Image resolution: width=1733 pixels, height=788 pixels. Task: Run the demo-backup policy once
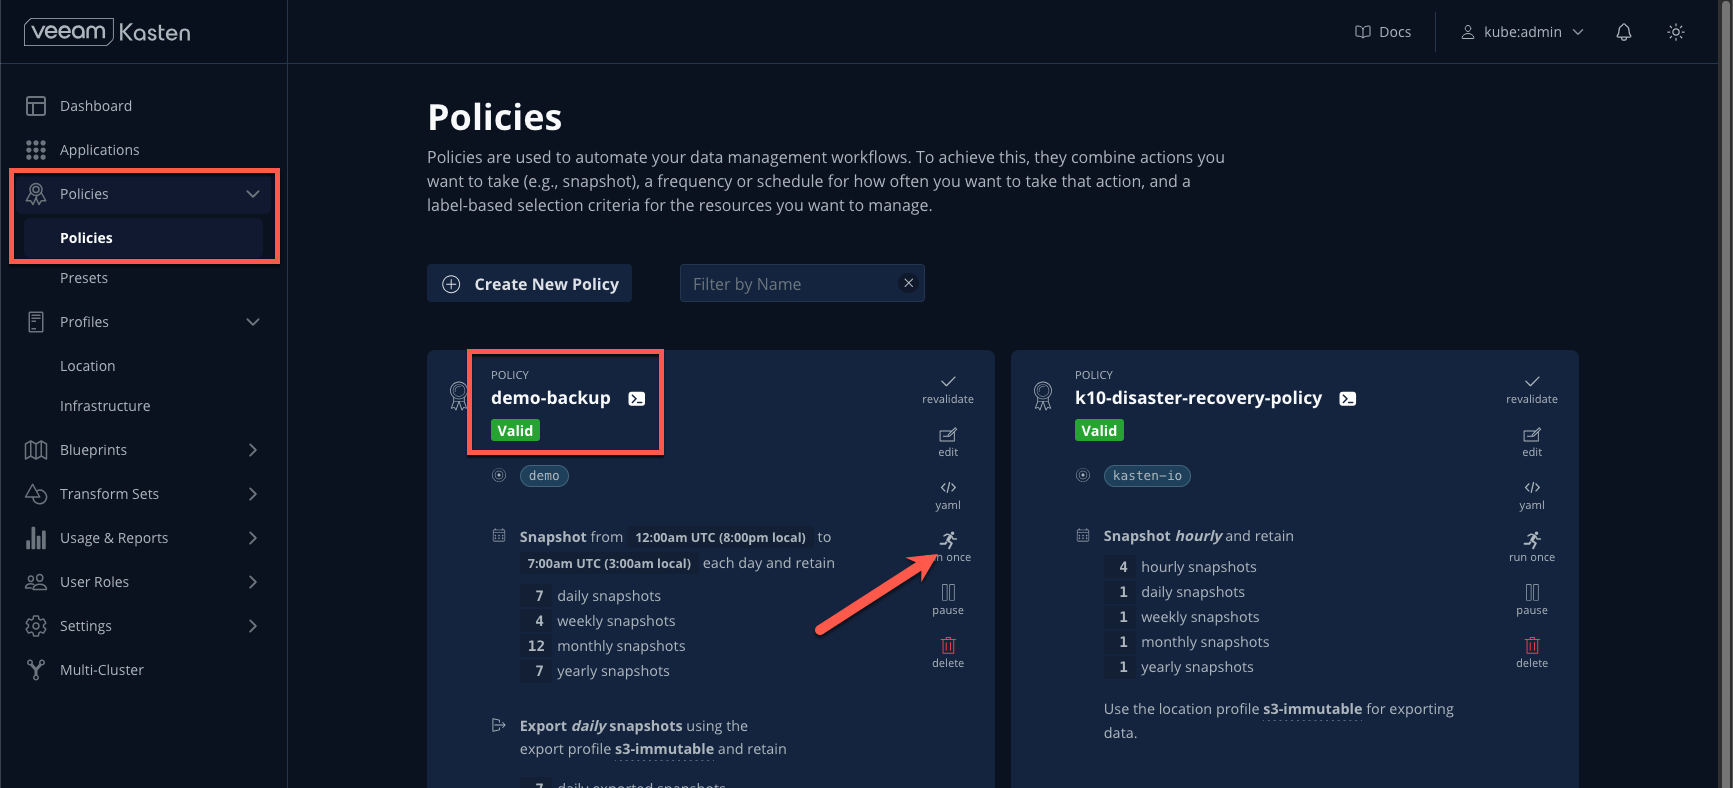[948, 547]
